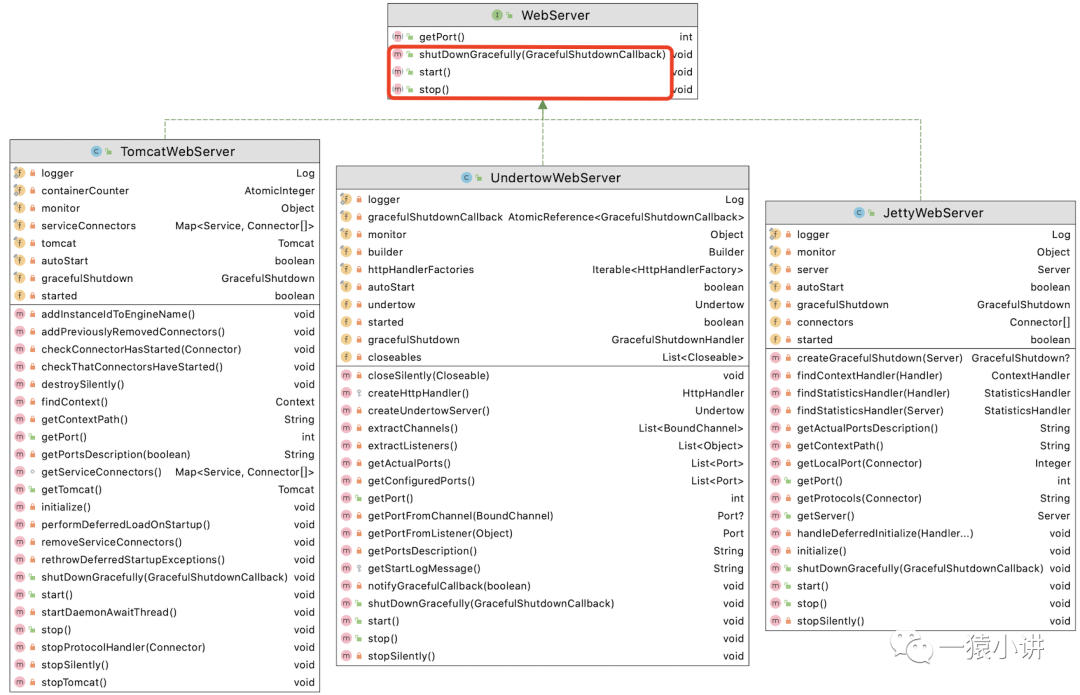
Task: Click method icon next to closeSilently(Closeable)
Action: (346, 375)
